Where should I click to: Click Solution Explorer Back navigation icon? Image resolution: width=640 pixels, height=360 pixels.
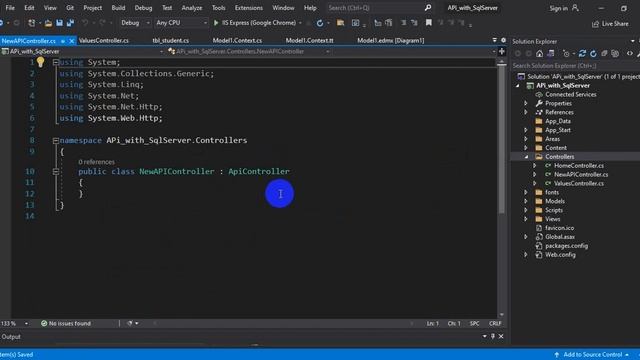pyautogui.click(x=518, y=53)
